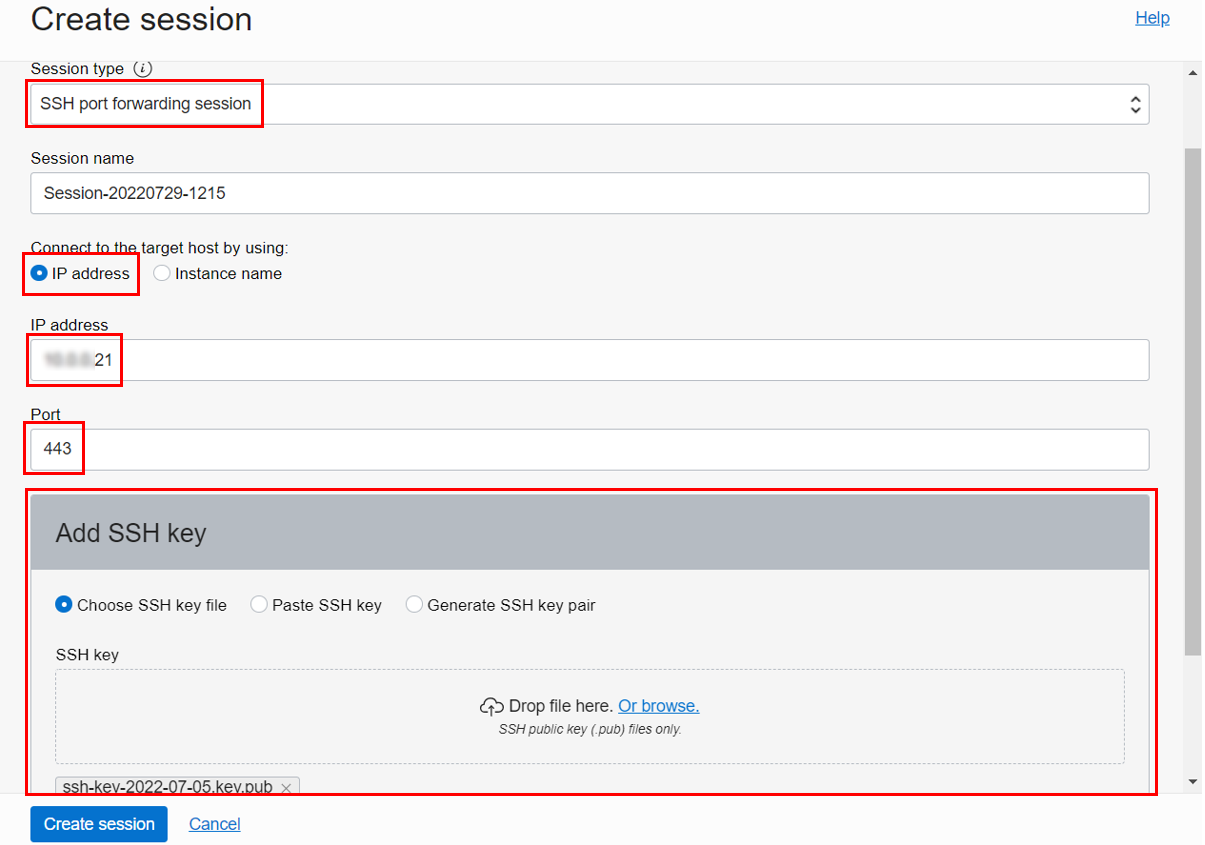This screenshot has height=845, width=1205.
Task: Enable Generate SSH key pair option
Action: click(414, 604)
